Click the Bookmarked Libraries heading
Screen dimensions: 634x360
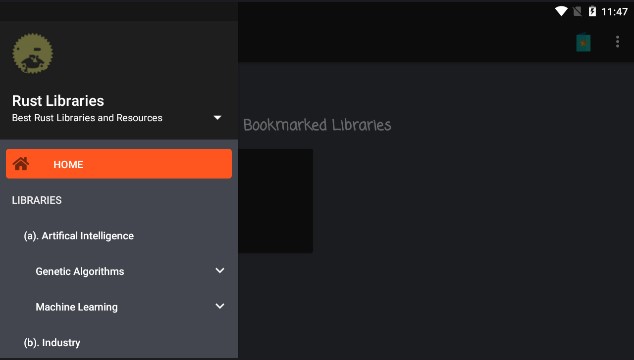[317, 125]
